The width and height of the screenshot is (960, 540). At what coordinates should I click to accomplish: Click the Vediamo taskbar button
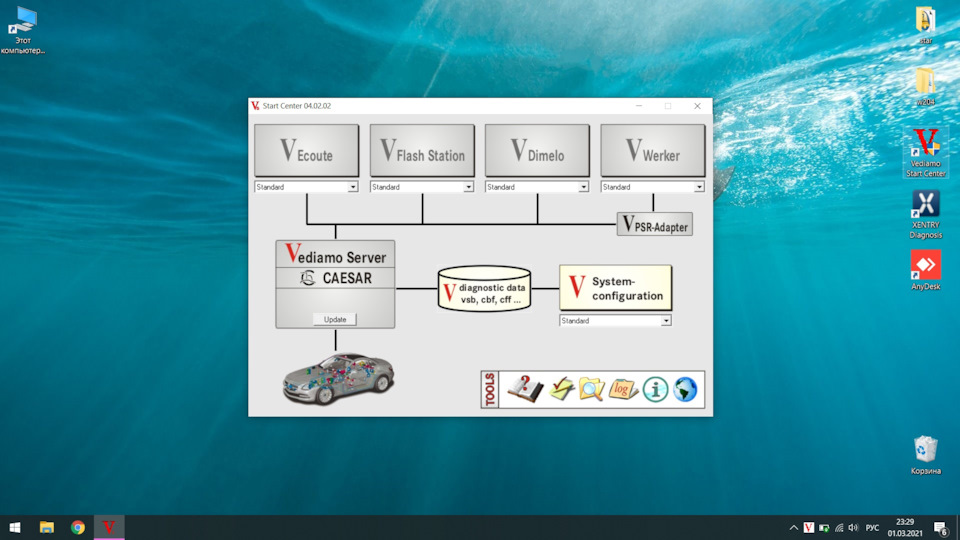[x=109, y=527]
